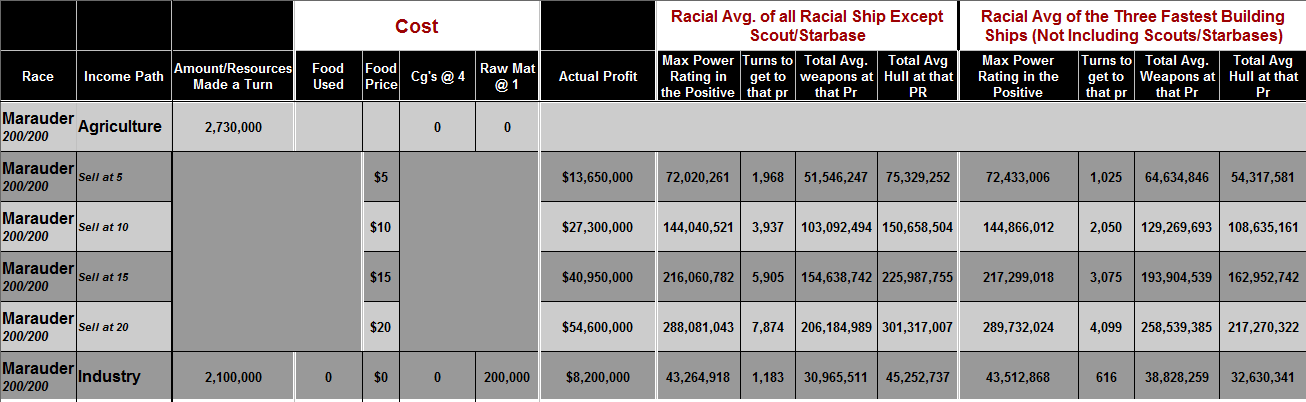Select the $15 food price cell
Viewport: 1306px width, 402px height.
pyautogui.click(x=380, y=277)
